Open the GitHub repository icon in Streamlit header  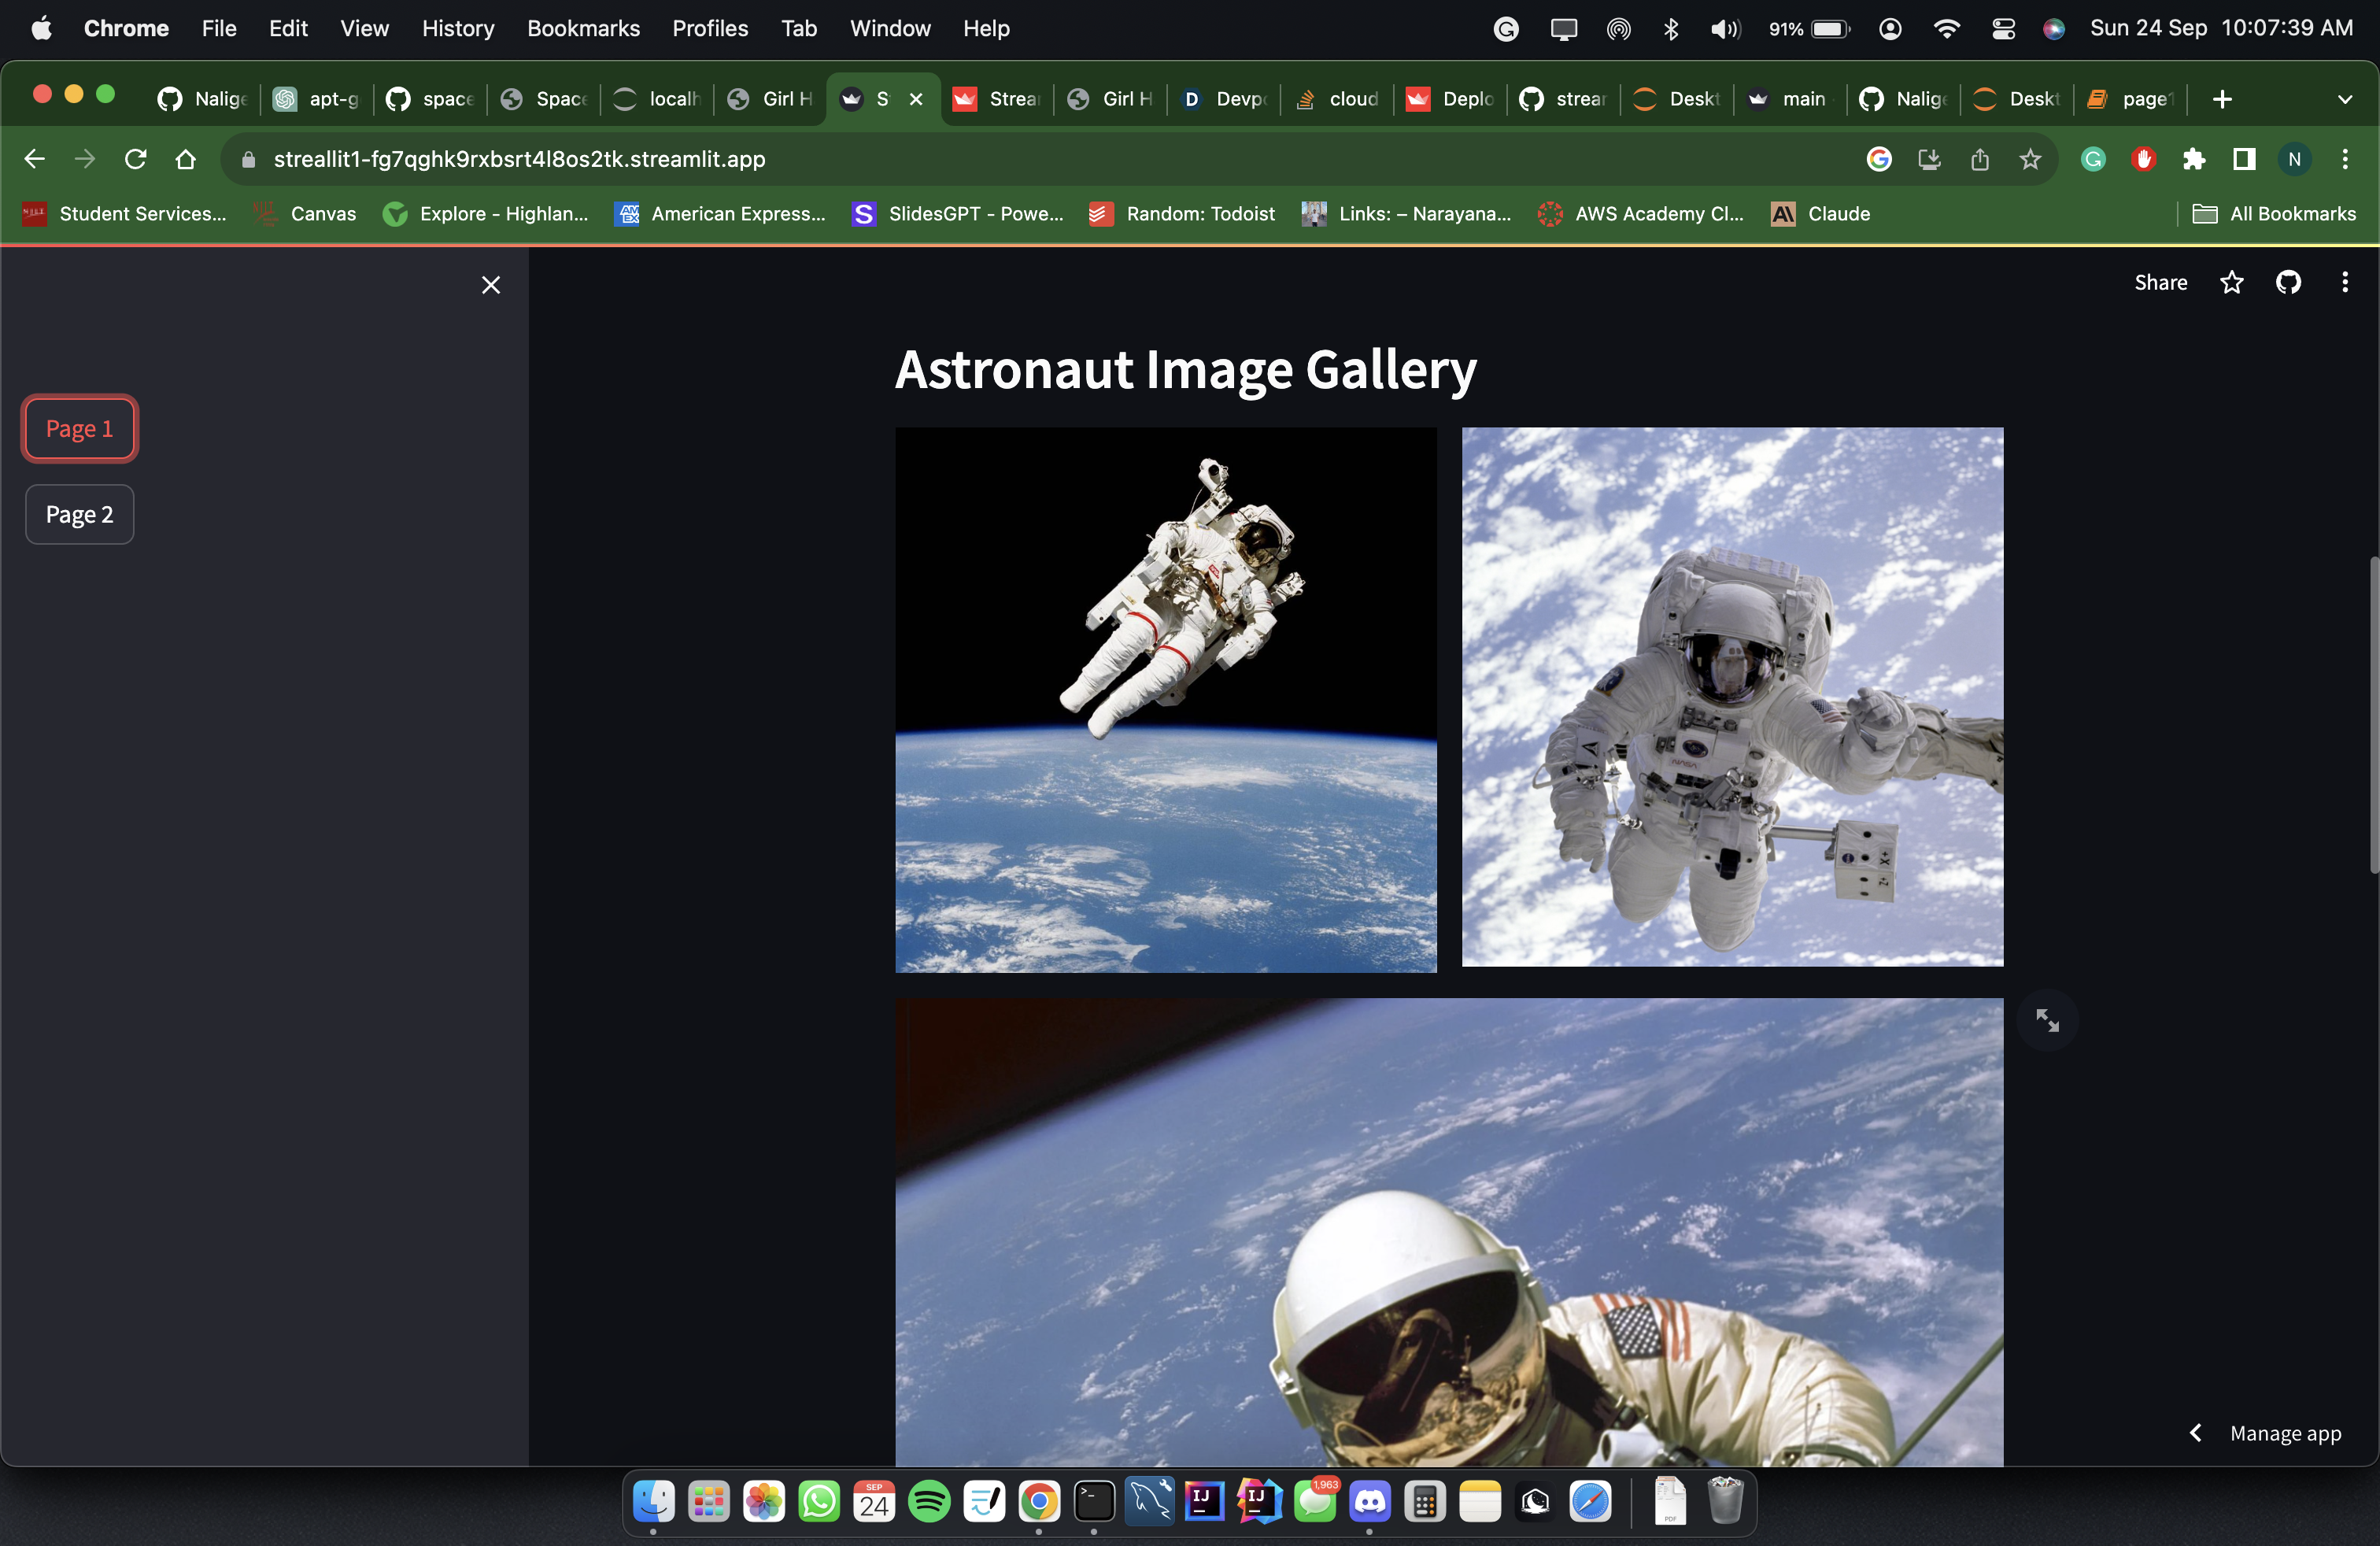click(x=2288, y=283)
